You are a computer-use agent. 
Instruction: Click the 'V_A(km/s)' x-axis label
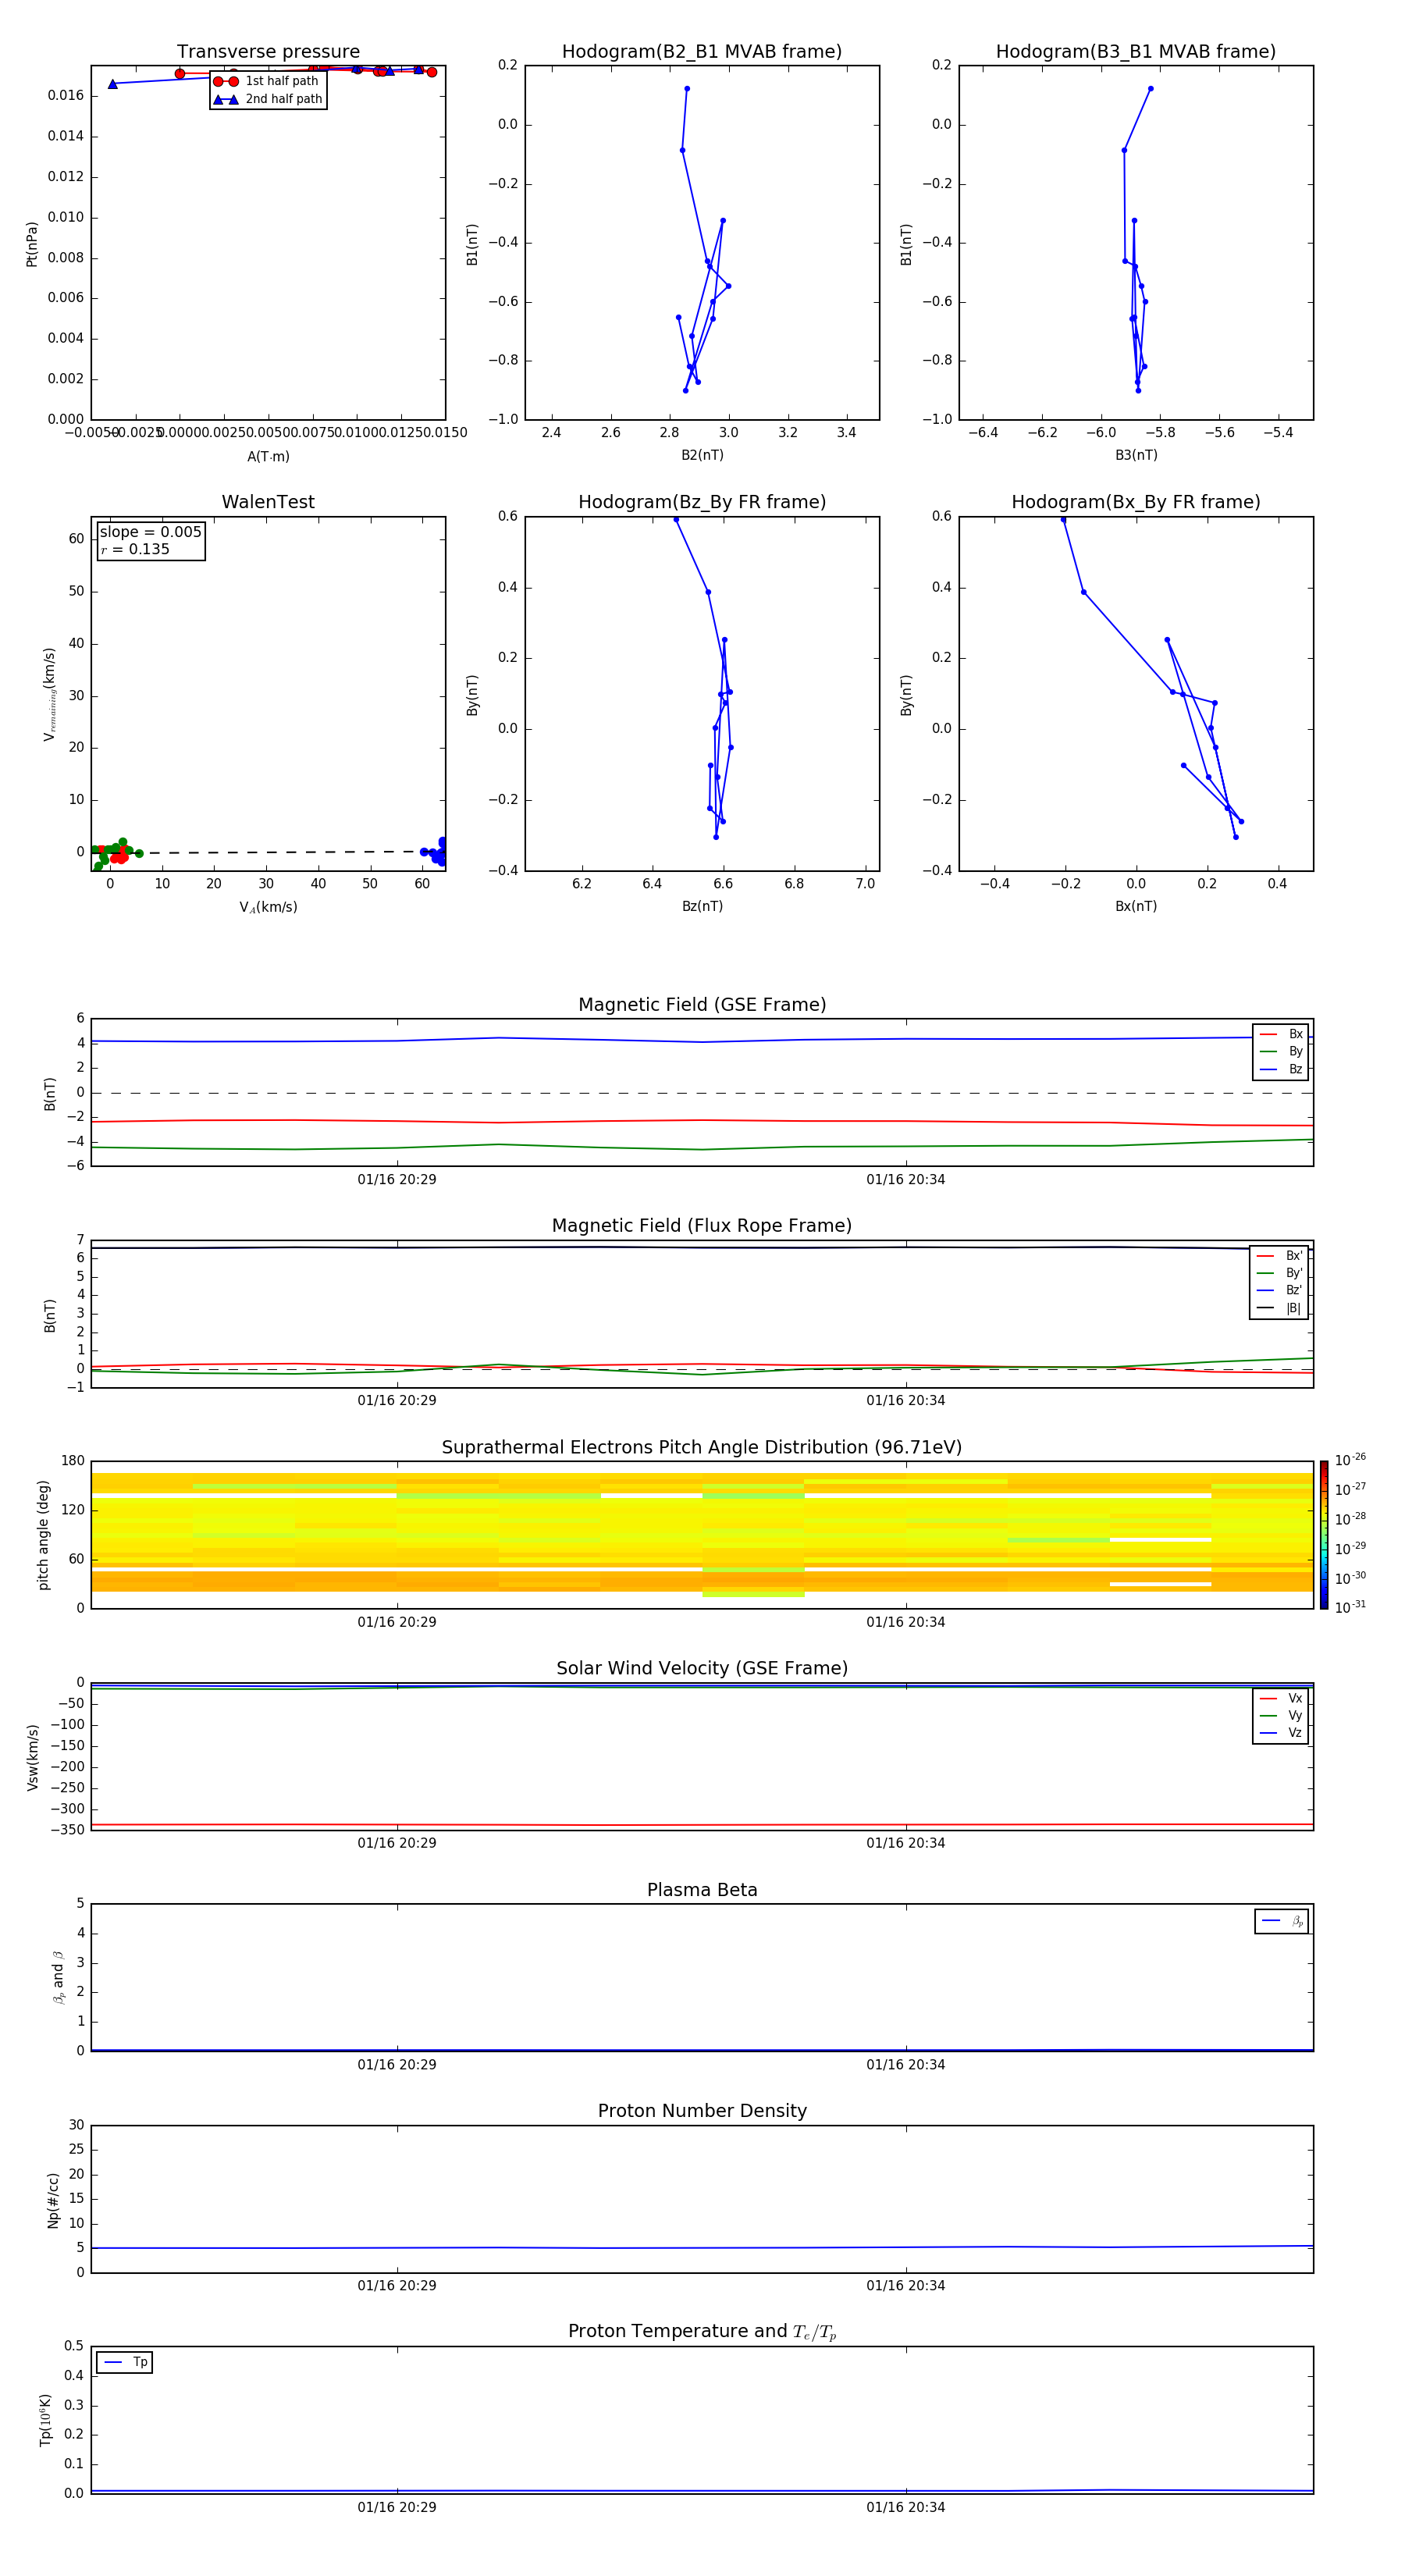268,907
